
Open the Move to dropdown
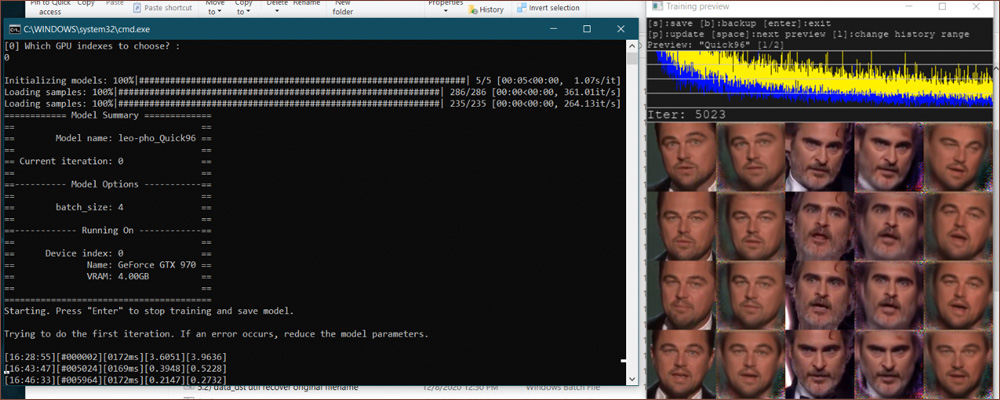coord(215,8)
